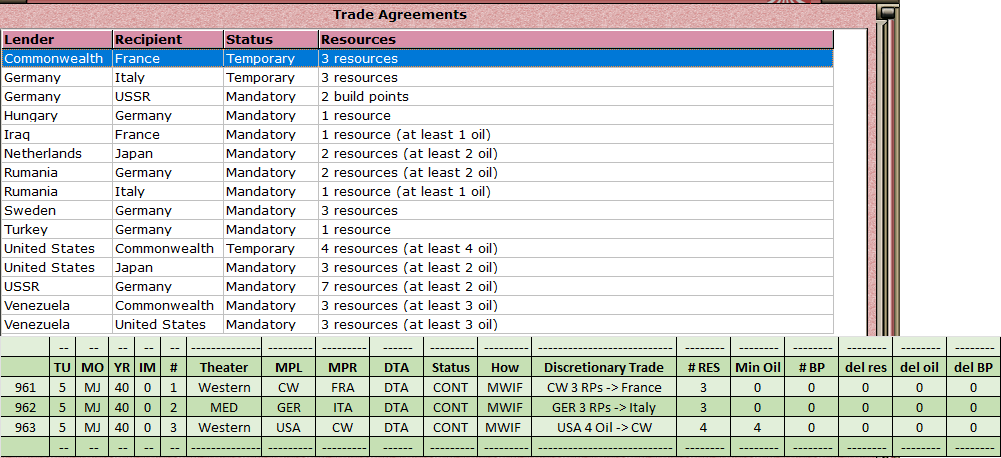Image resolution: width=1001 pixels, height=458 pixels.
Task: Click the MED theater cell in row 962
Action: click(223, 408)
